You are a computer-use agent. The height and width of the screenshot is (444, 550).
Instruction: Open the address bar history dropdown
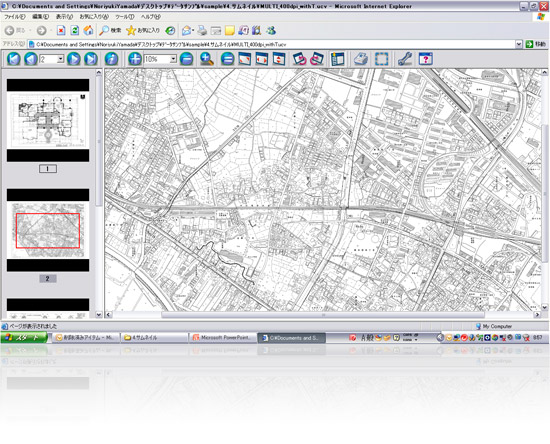[519, 44]
